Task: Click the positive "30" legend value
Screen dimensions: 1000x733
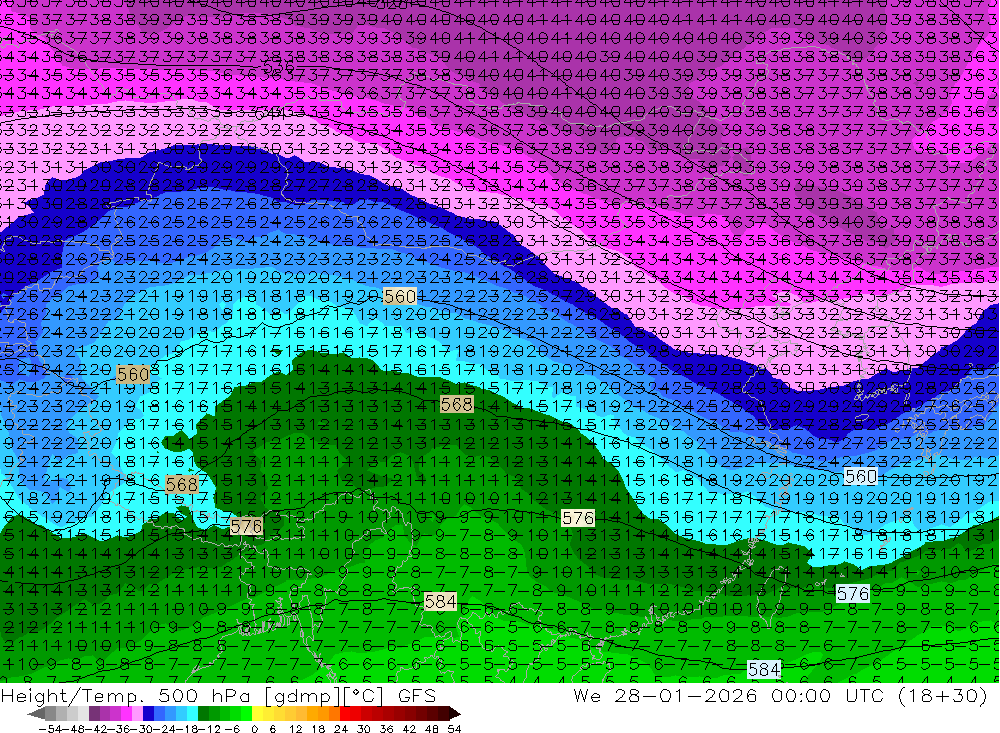Action: (x=364, y=729)
